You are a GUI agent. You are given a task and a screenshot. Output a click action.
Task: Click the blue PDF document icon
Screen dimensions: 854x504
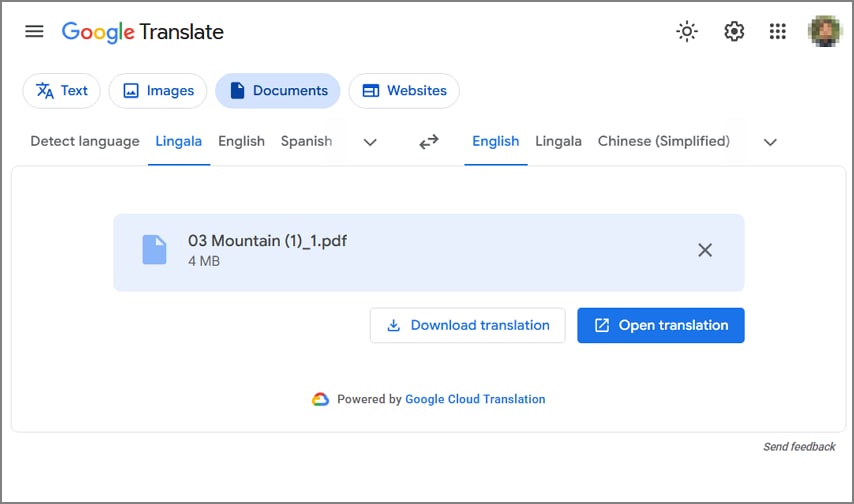pos(154,250)
